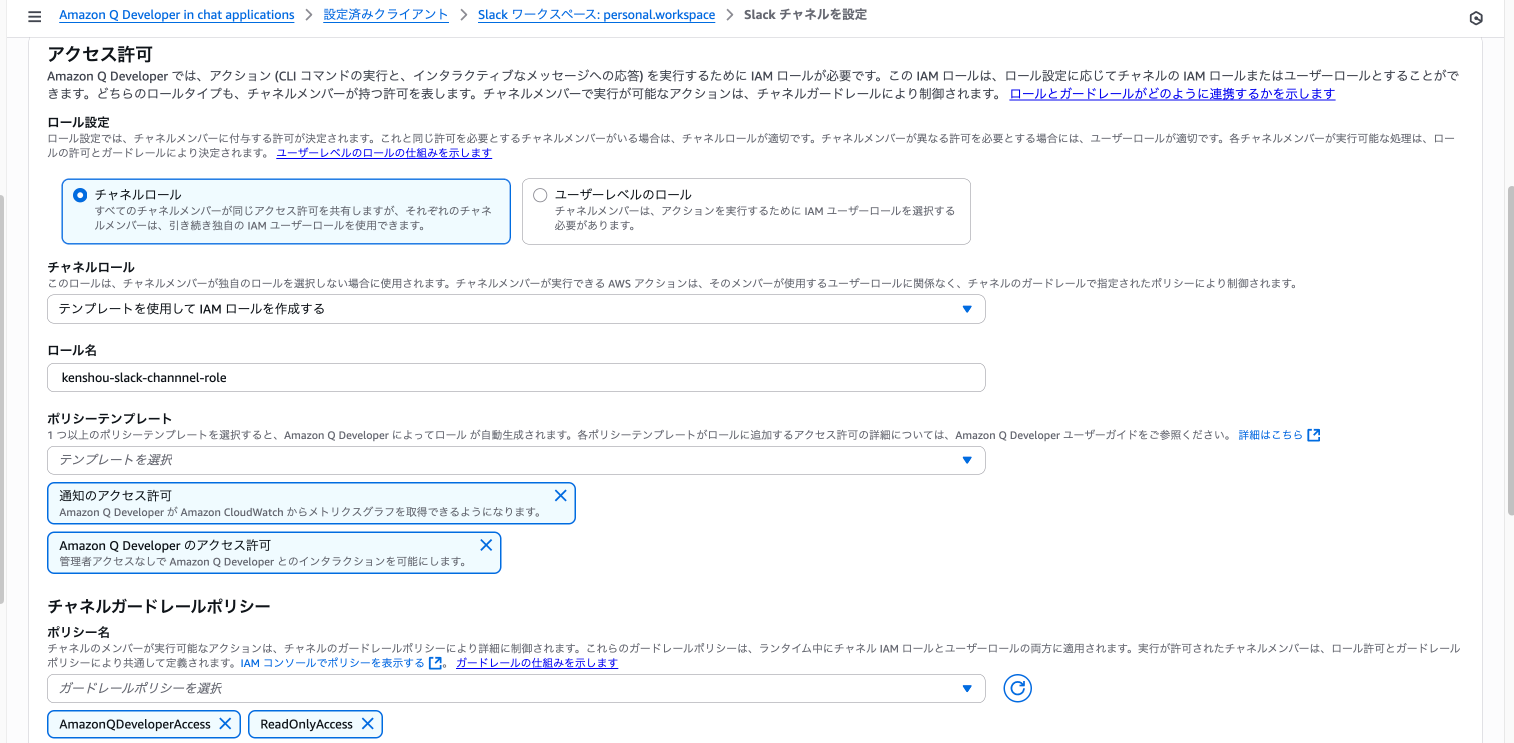Click the hexagon settings icon top right
The image size is (1514, 743).
[x=1476, y=17]
